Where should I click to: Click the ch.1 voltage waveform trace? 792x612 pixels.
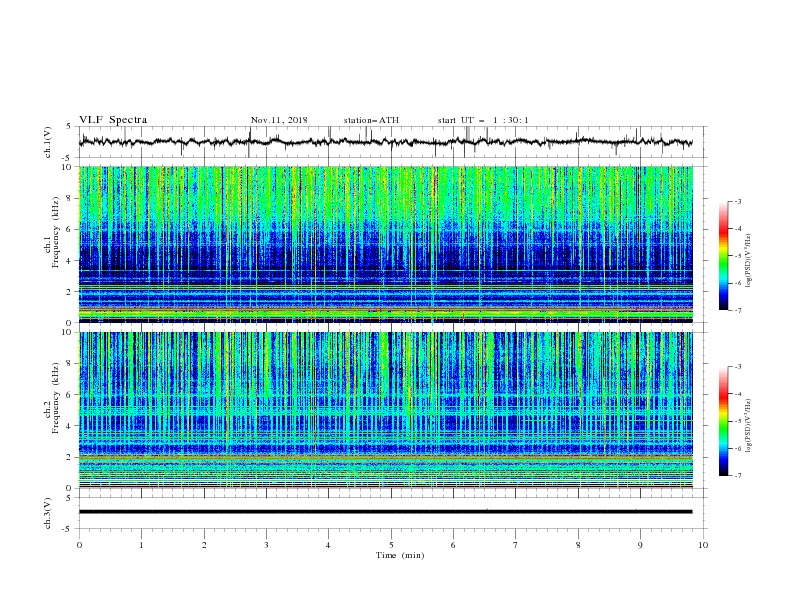click(385, 142)
